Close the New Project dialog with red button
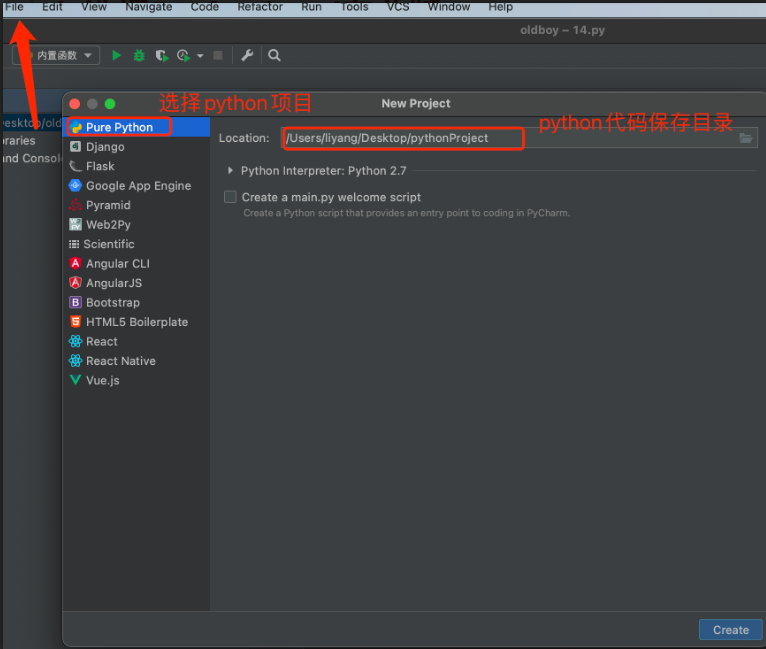This screenshot has width=766, height=649. 75,104
